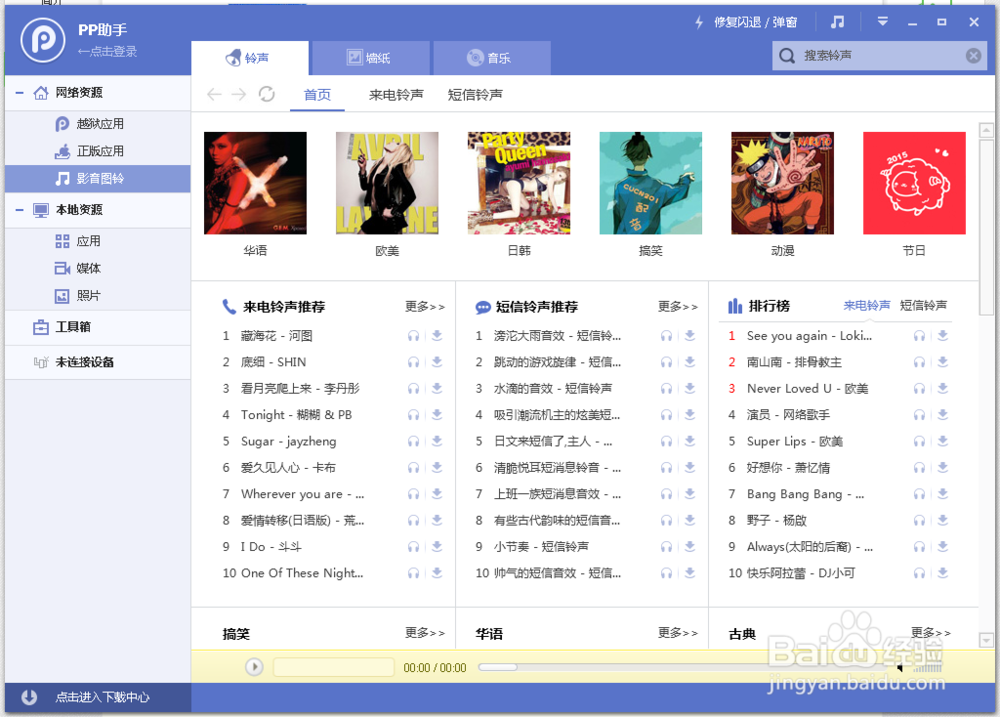This screenshot has height=717, width=1000.
Task: Download Tonight - 糊糊 & PB ringtone
Action: [437, 415]
